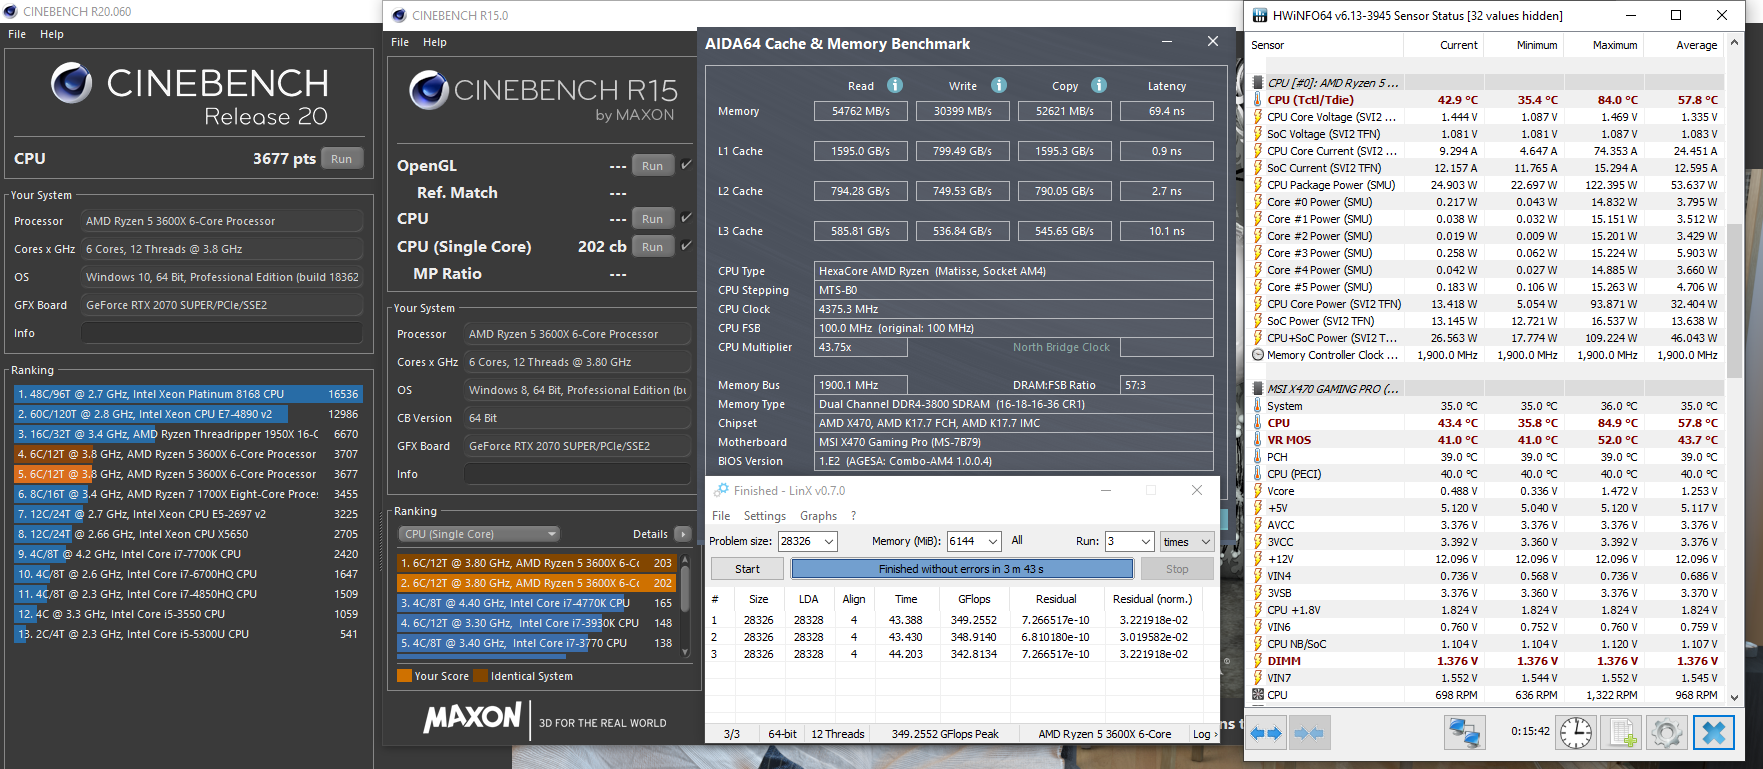The width and height of the screenshot is (1763, 769).
Task: Click lightning icon on DIMM voltage row
Action: click(x=1258, y=661)
